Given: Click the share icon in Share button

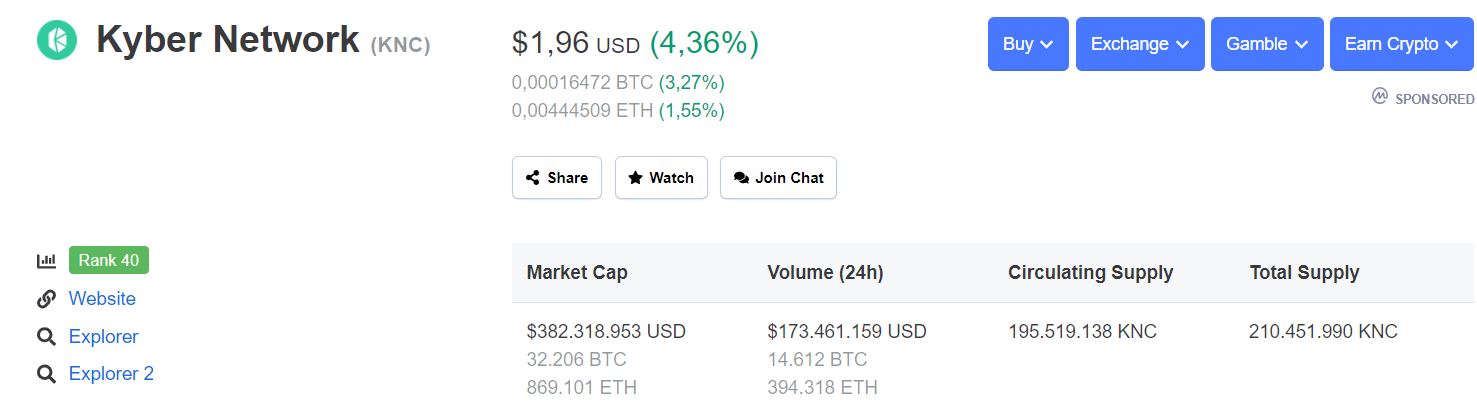Looking at the screenshot, I should [532, 178].
